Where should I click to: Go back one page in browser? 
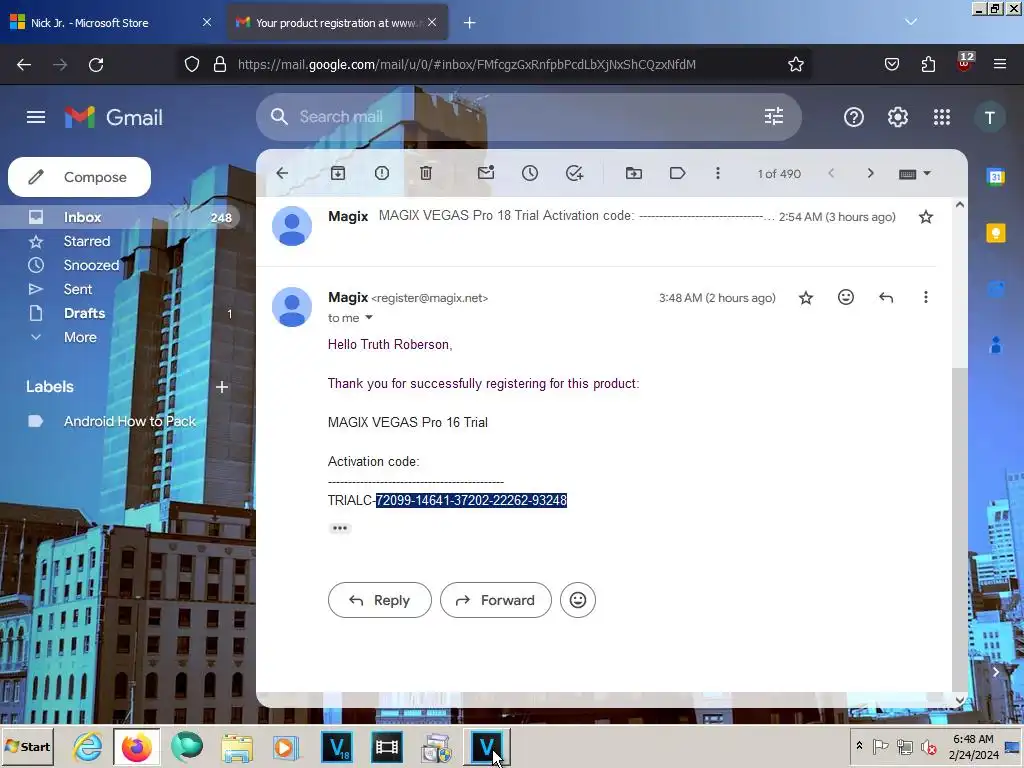24,65
